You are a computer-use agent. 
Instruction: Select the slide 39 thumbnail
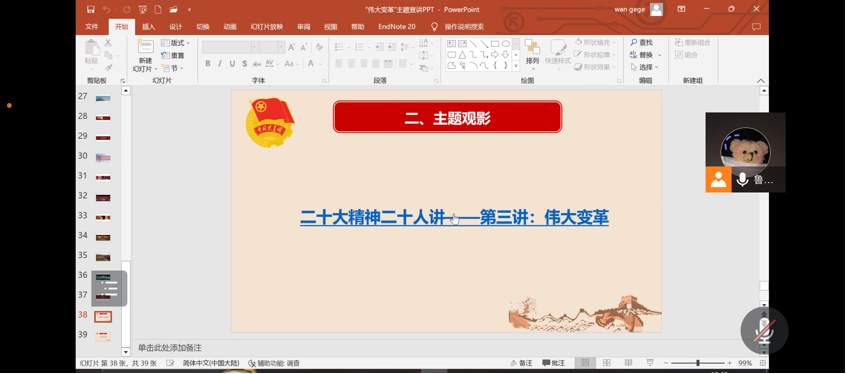pyautogui.click(x=103, y=336)
